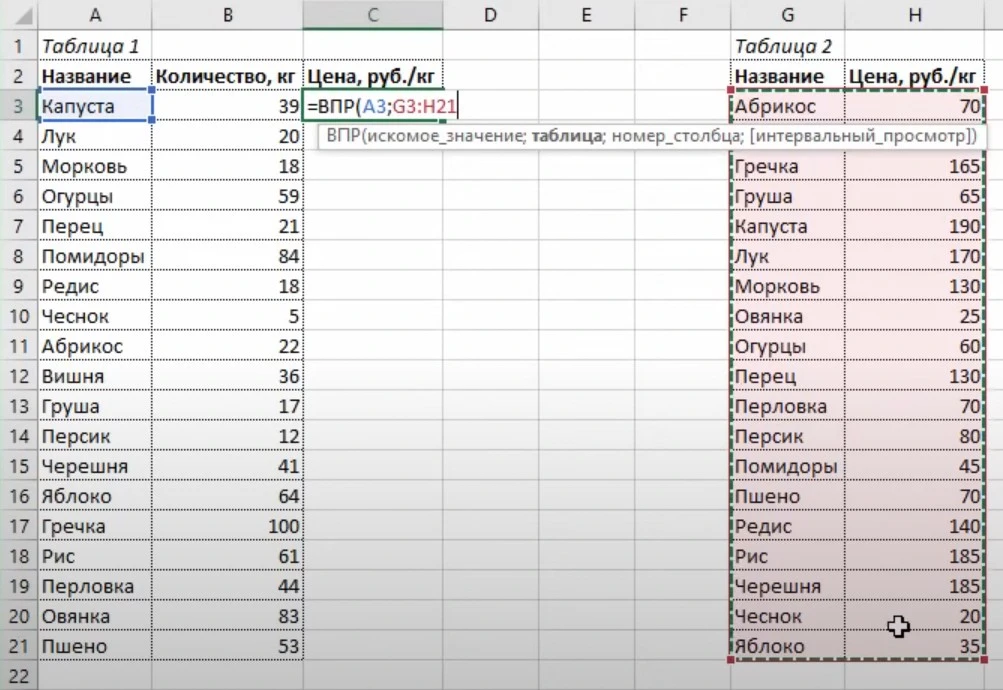Select column A header
Viewport: 1003px width, 690px height.
94,15
